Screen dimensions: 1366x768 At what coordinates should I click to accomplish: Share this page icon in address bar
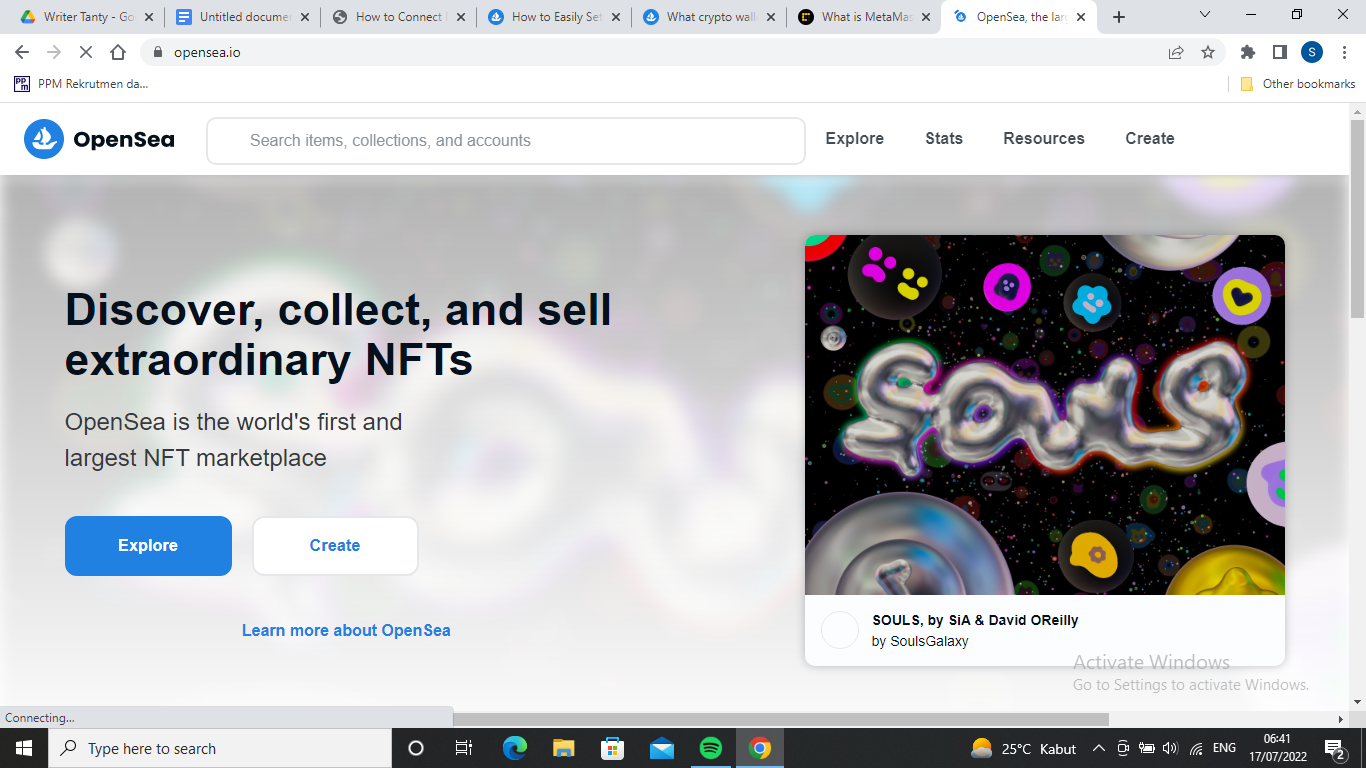click(x=1176, y=52)
